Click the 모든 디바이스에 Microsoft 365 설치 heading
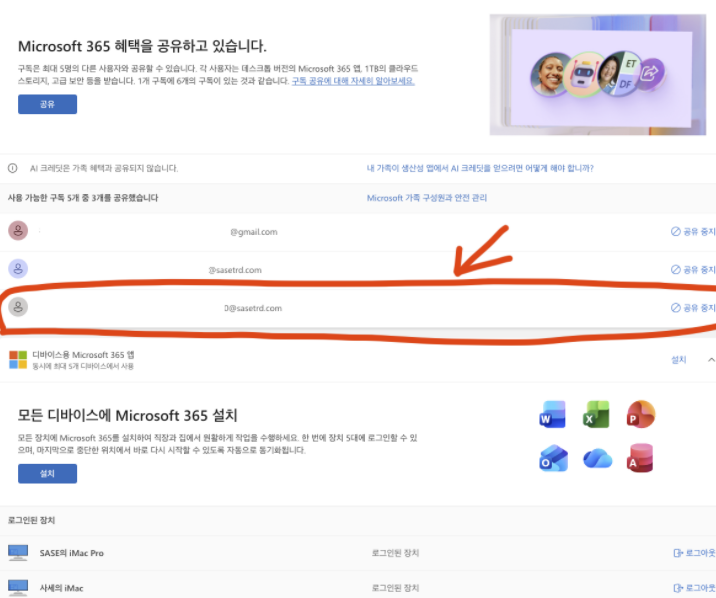The image size is (716, 598). 127,415
